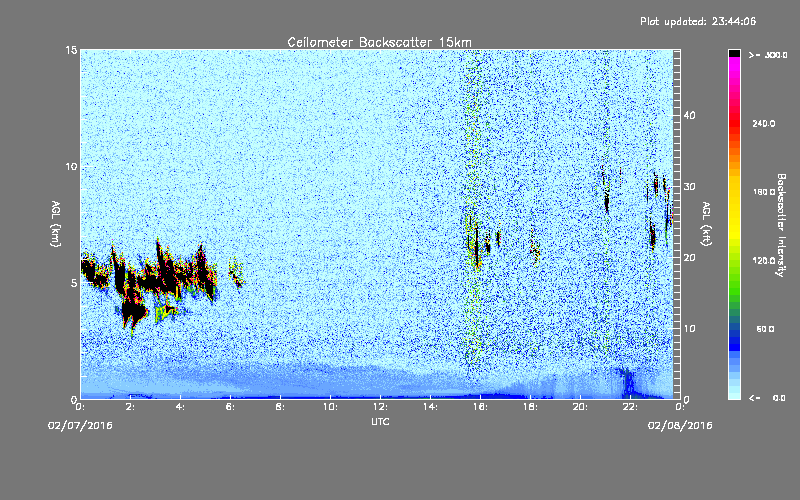
Task: Click the 10 km tick on left axis
Action: tap(71, 166)
